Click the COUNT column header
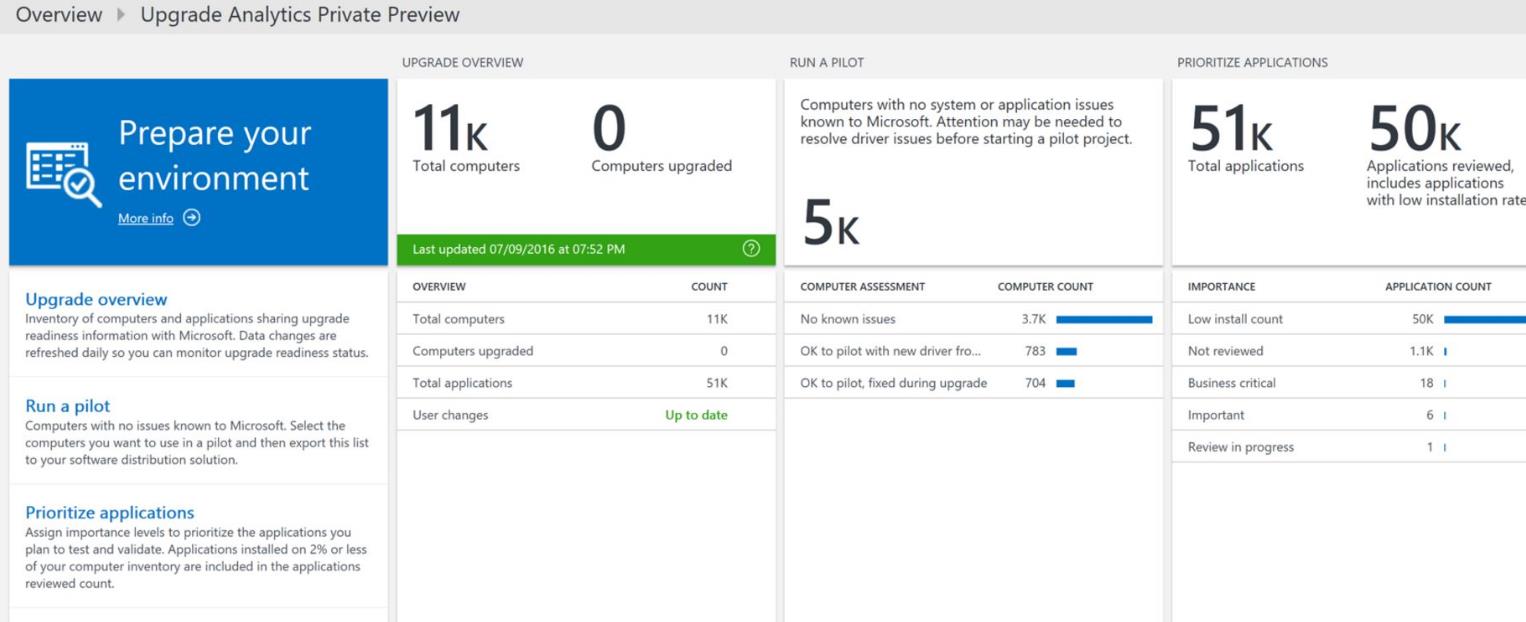 (709, 287)
